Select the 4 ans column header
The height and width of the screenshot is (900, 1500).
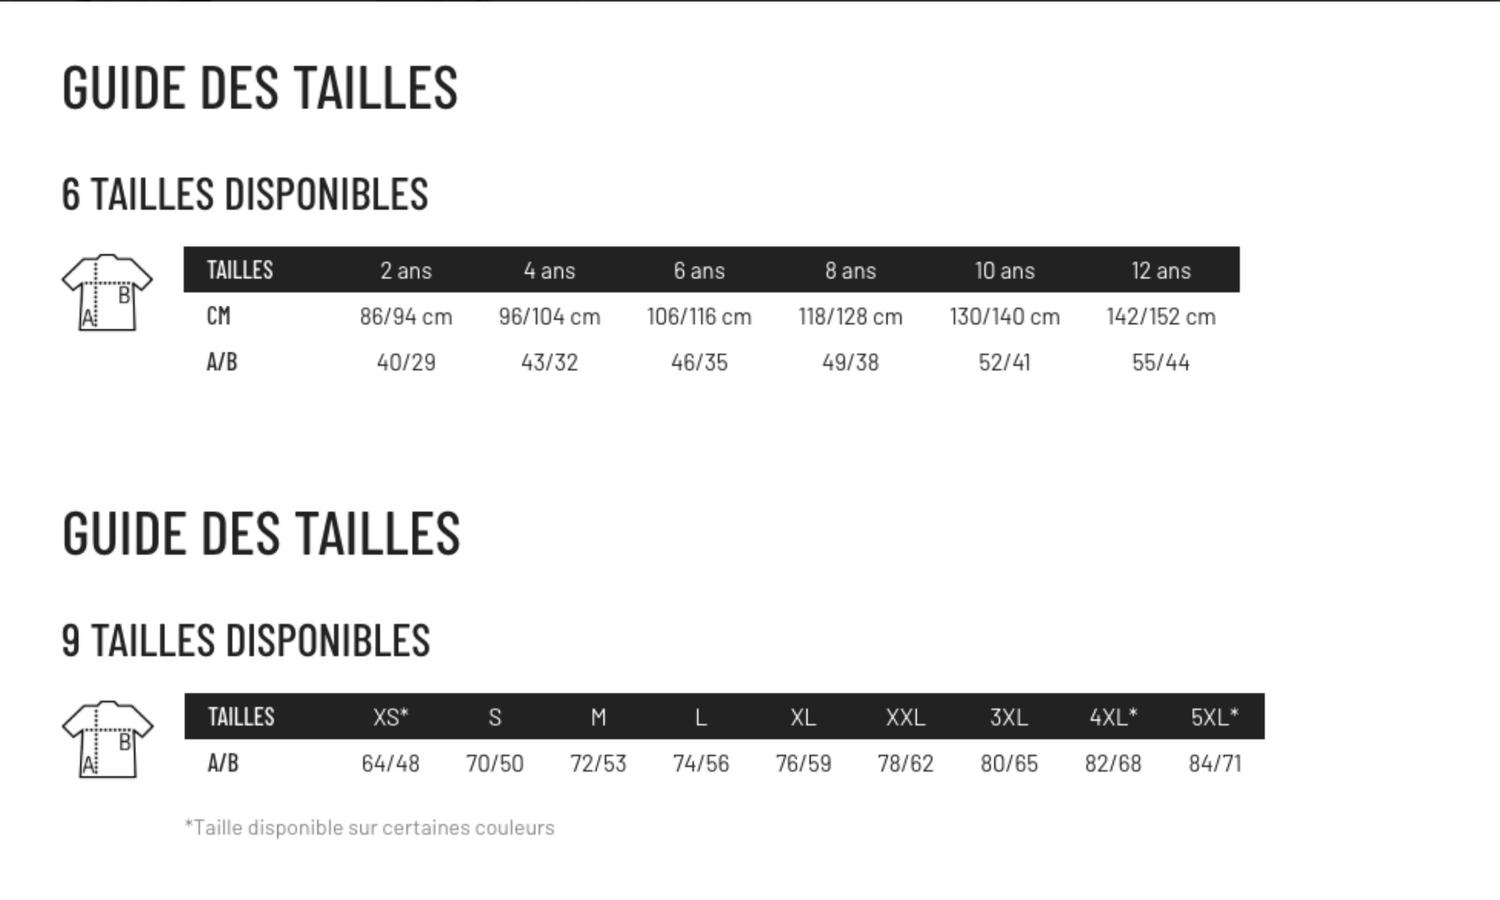click(x=549, y=270)
